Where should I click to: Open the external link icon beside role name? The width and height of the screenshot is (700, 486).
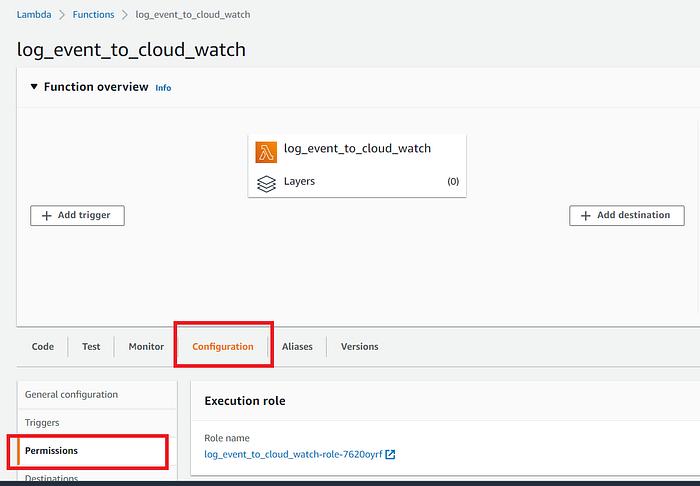[x=390, y=454]
